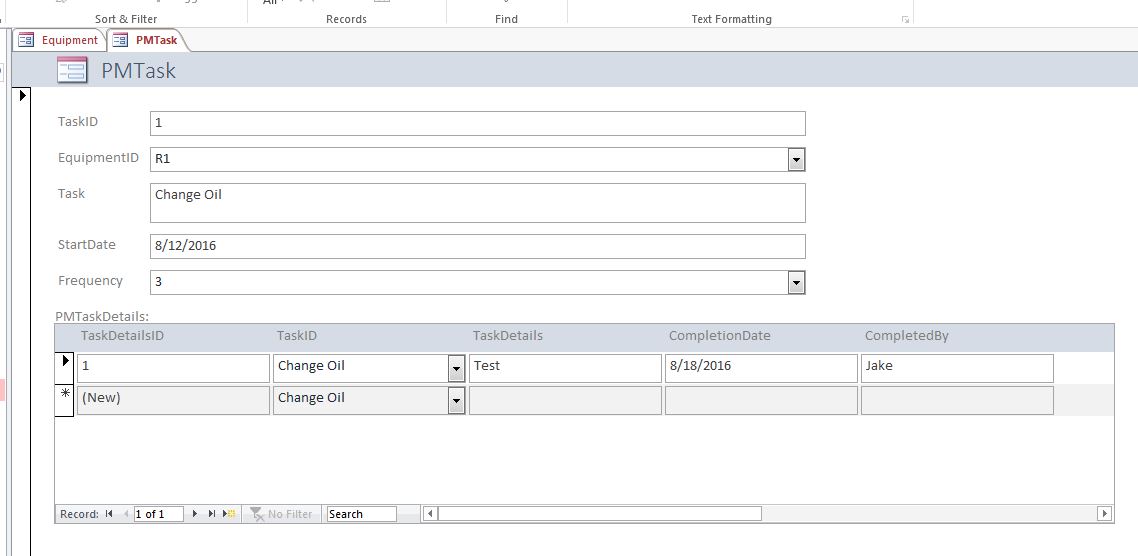
Task: Click the PMTaskDetails: subform label
Action: tap(102, 316)
